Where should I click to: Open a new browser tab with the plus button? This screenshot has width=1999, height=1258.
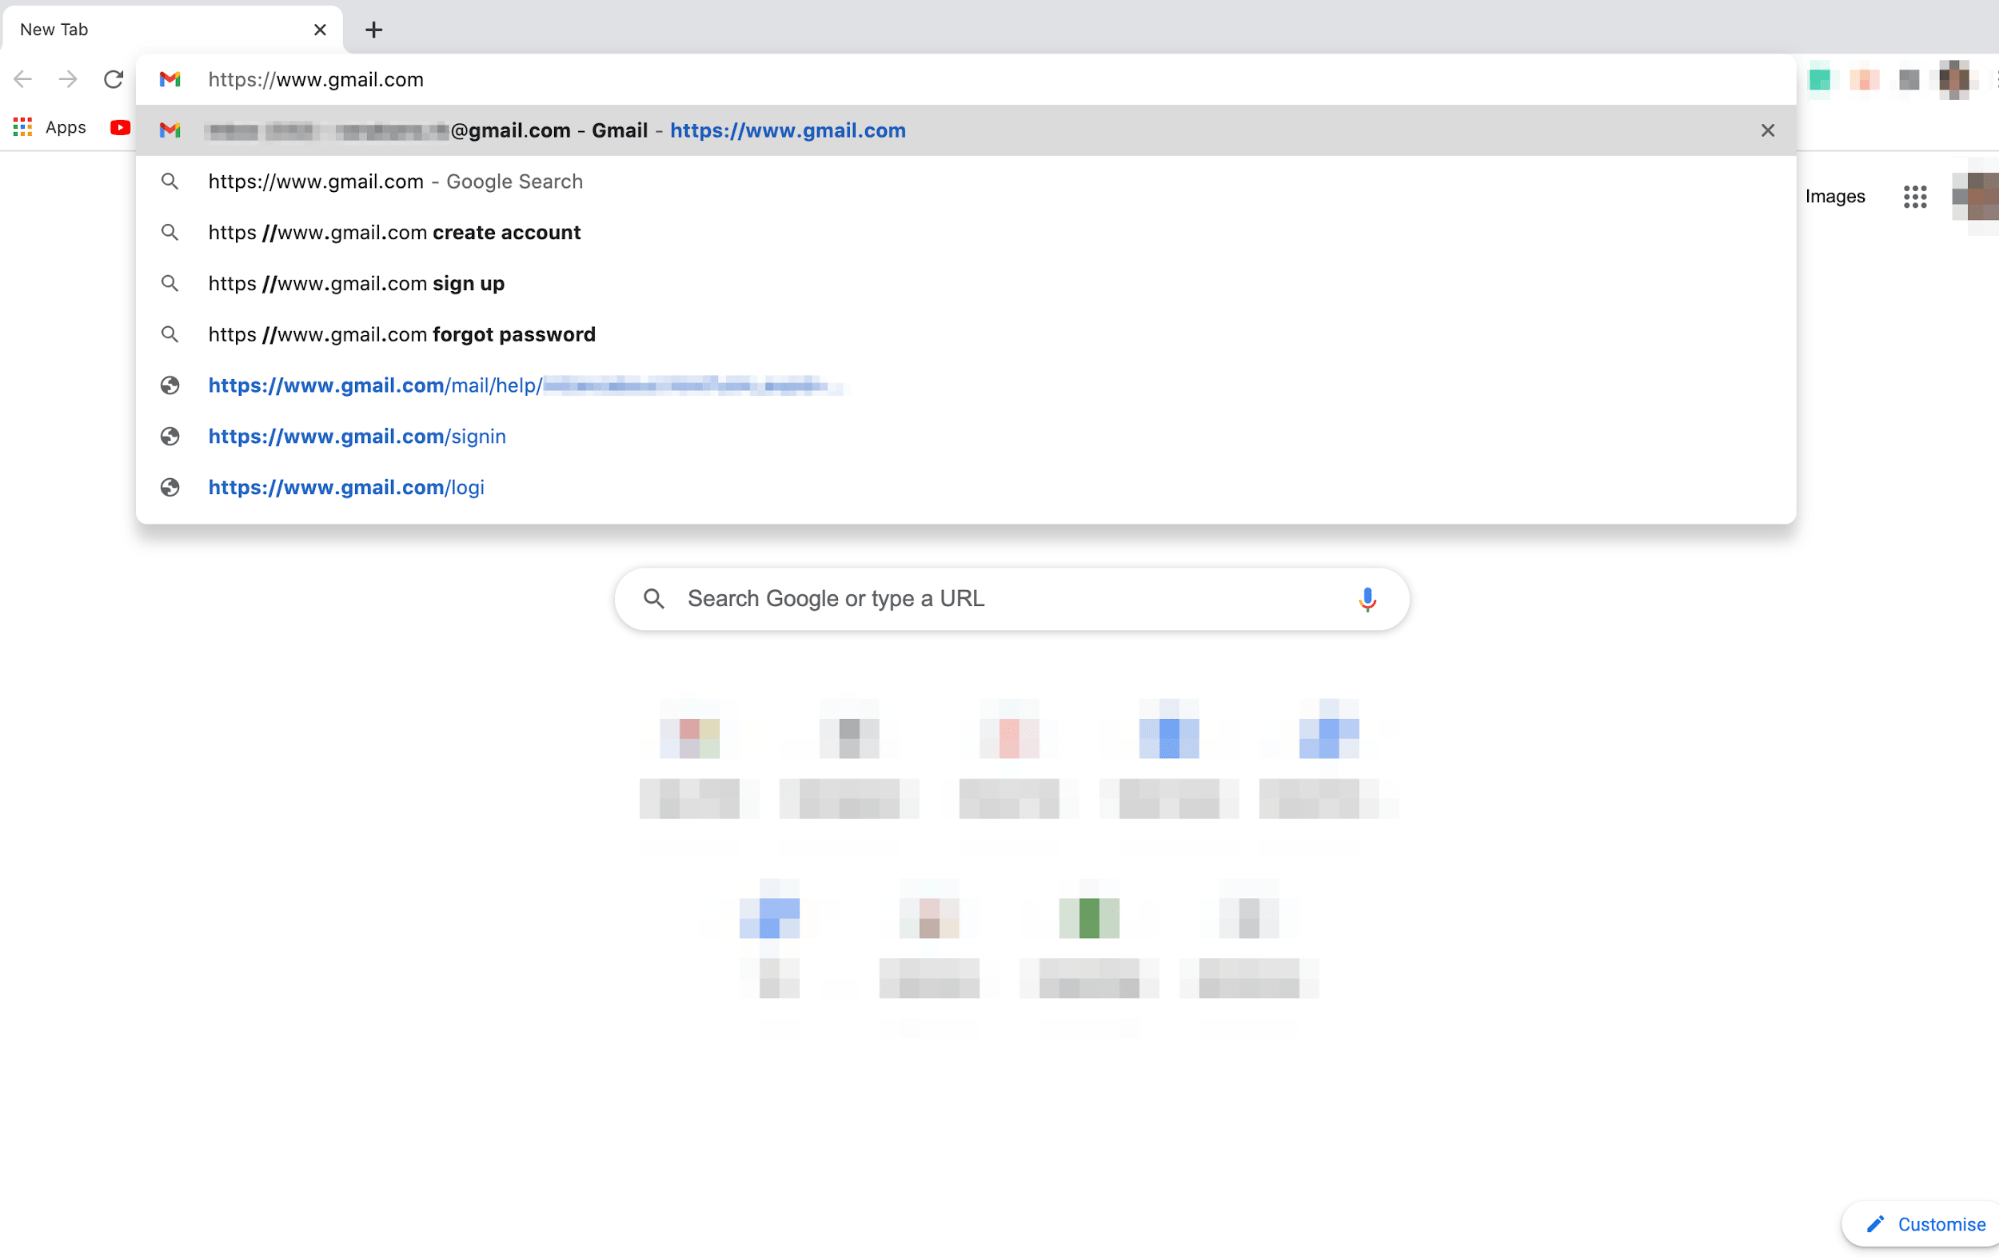[373, 29]
